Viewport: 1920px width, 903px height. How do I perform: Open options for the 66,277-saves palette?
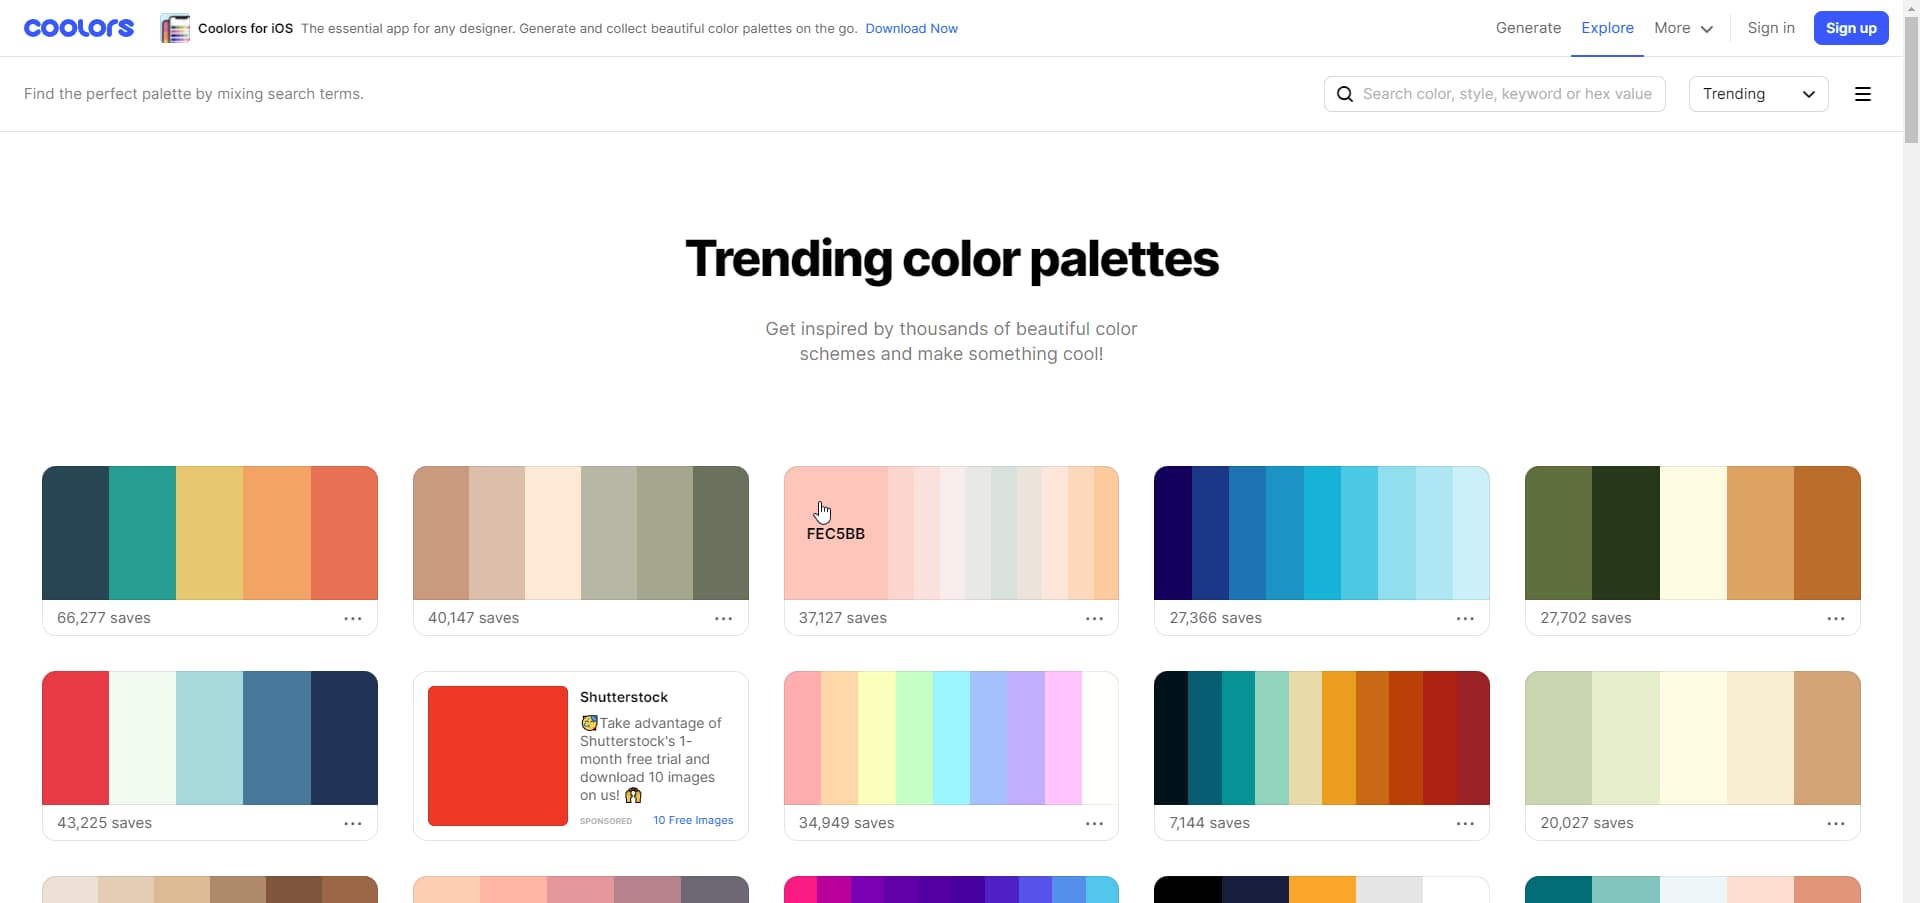pyautogui.click(x=353, y=618)
